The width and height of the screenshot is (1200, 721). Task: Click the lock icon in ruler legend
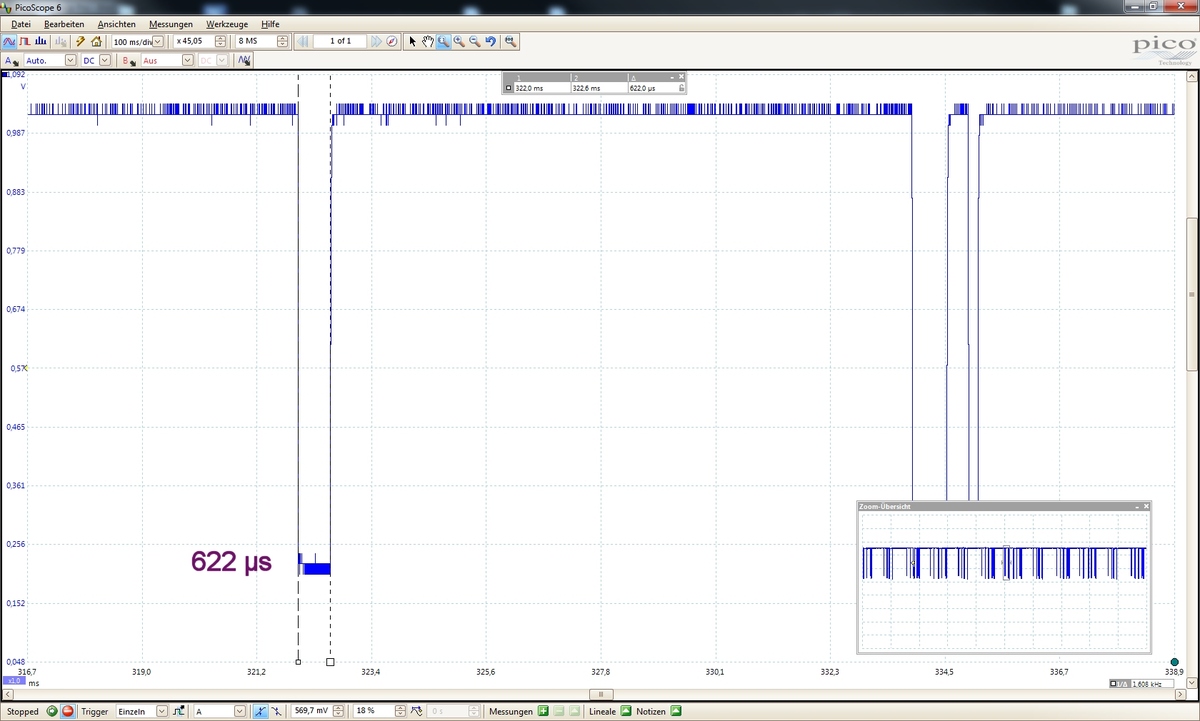click(681, 88)
